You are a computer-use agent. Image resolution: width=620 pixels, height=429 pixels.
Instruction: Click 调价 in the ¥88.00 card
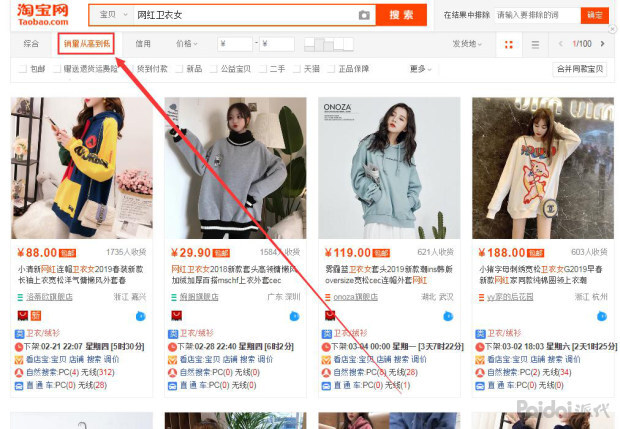point(112,360)
